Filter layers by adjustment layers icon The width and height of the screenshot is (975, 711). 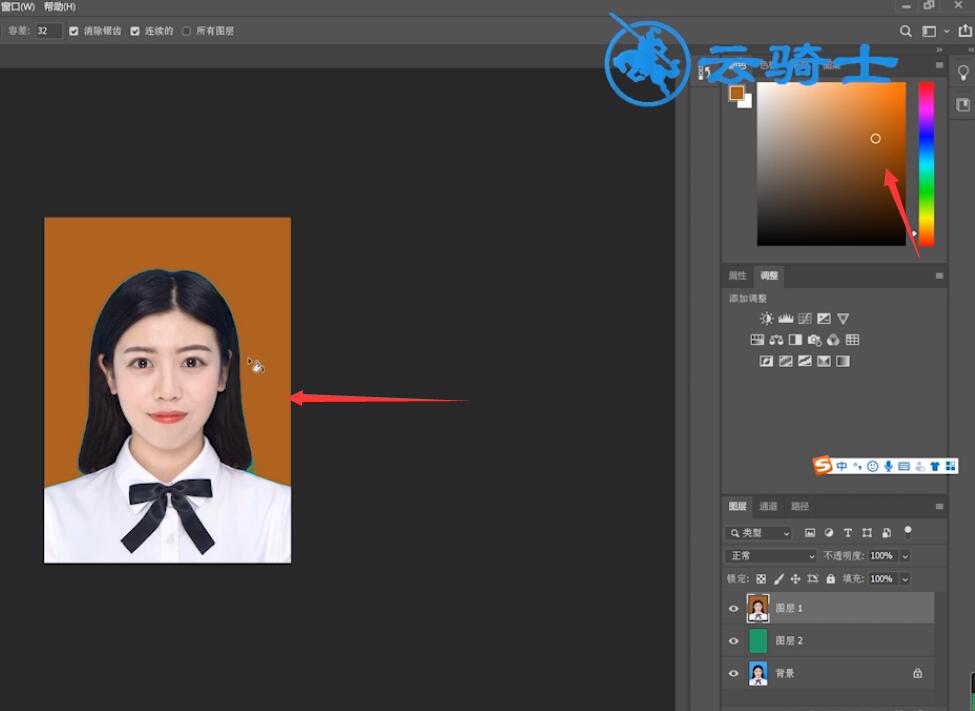829,532
